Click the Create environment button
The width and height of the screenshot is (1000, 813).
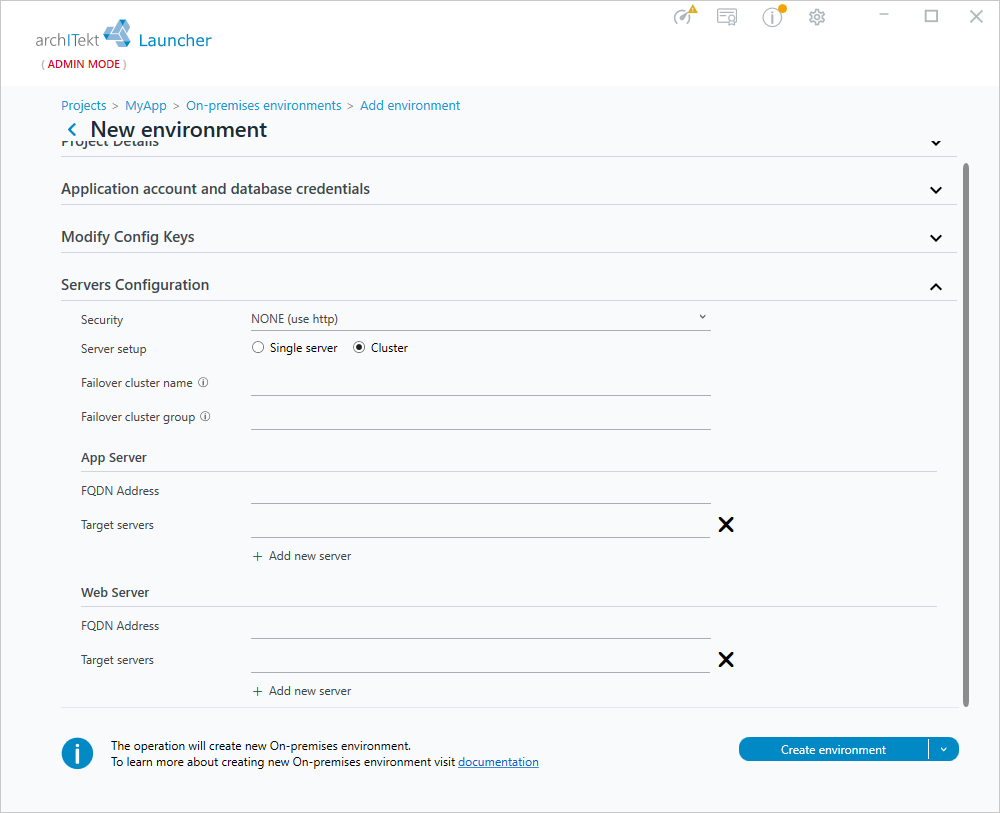(834, 749)
